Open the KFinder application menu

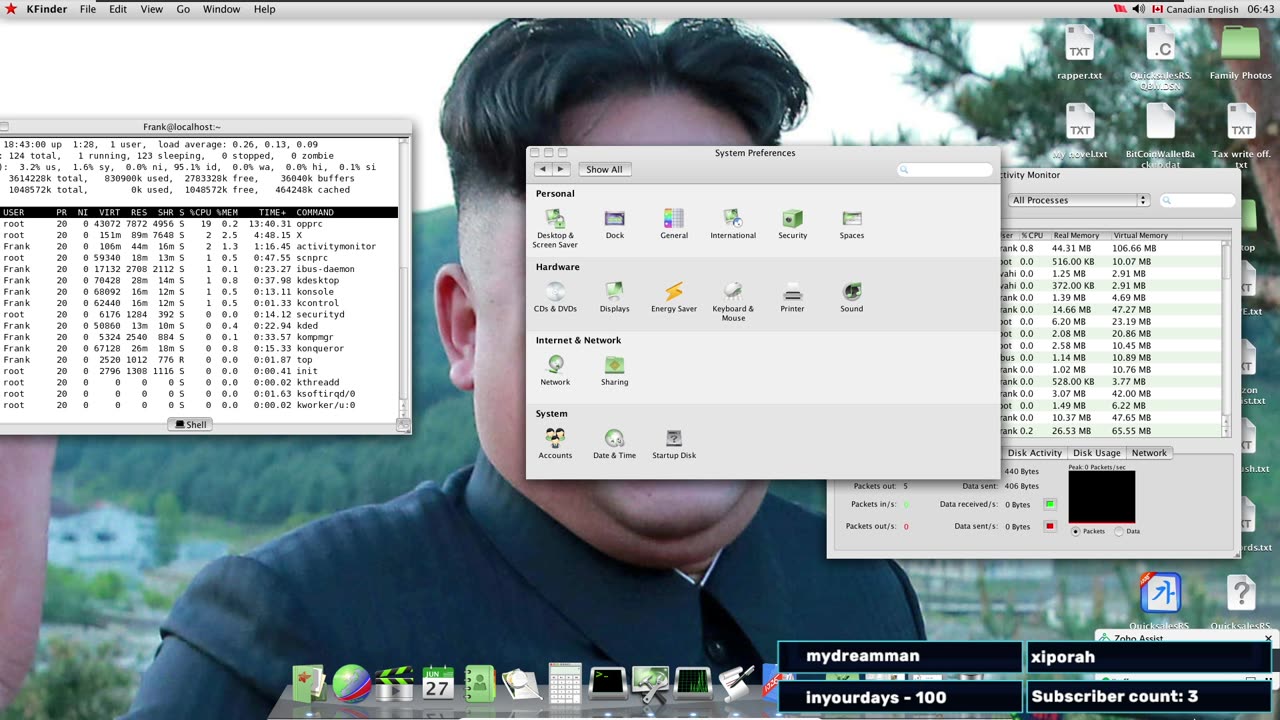(47, 9)
